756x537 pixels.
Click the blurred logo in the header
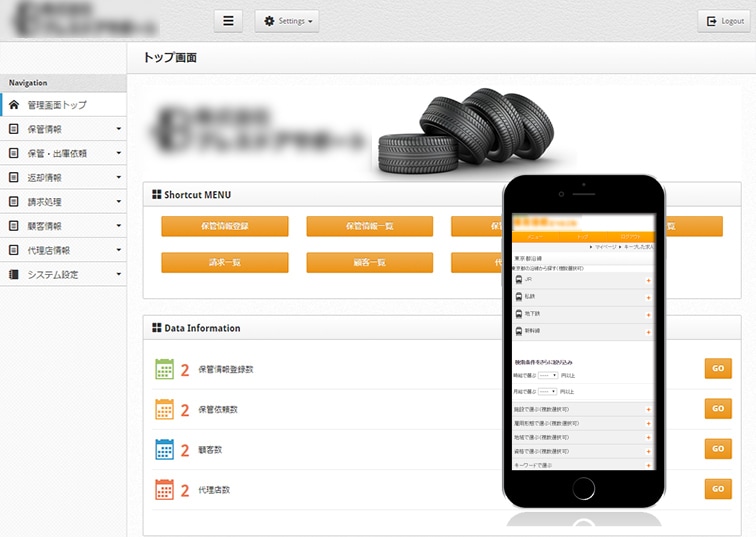pyautogui.click(x=84, y=21)
